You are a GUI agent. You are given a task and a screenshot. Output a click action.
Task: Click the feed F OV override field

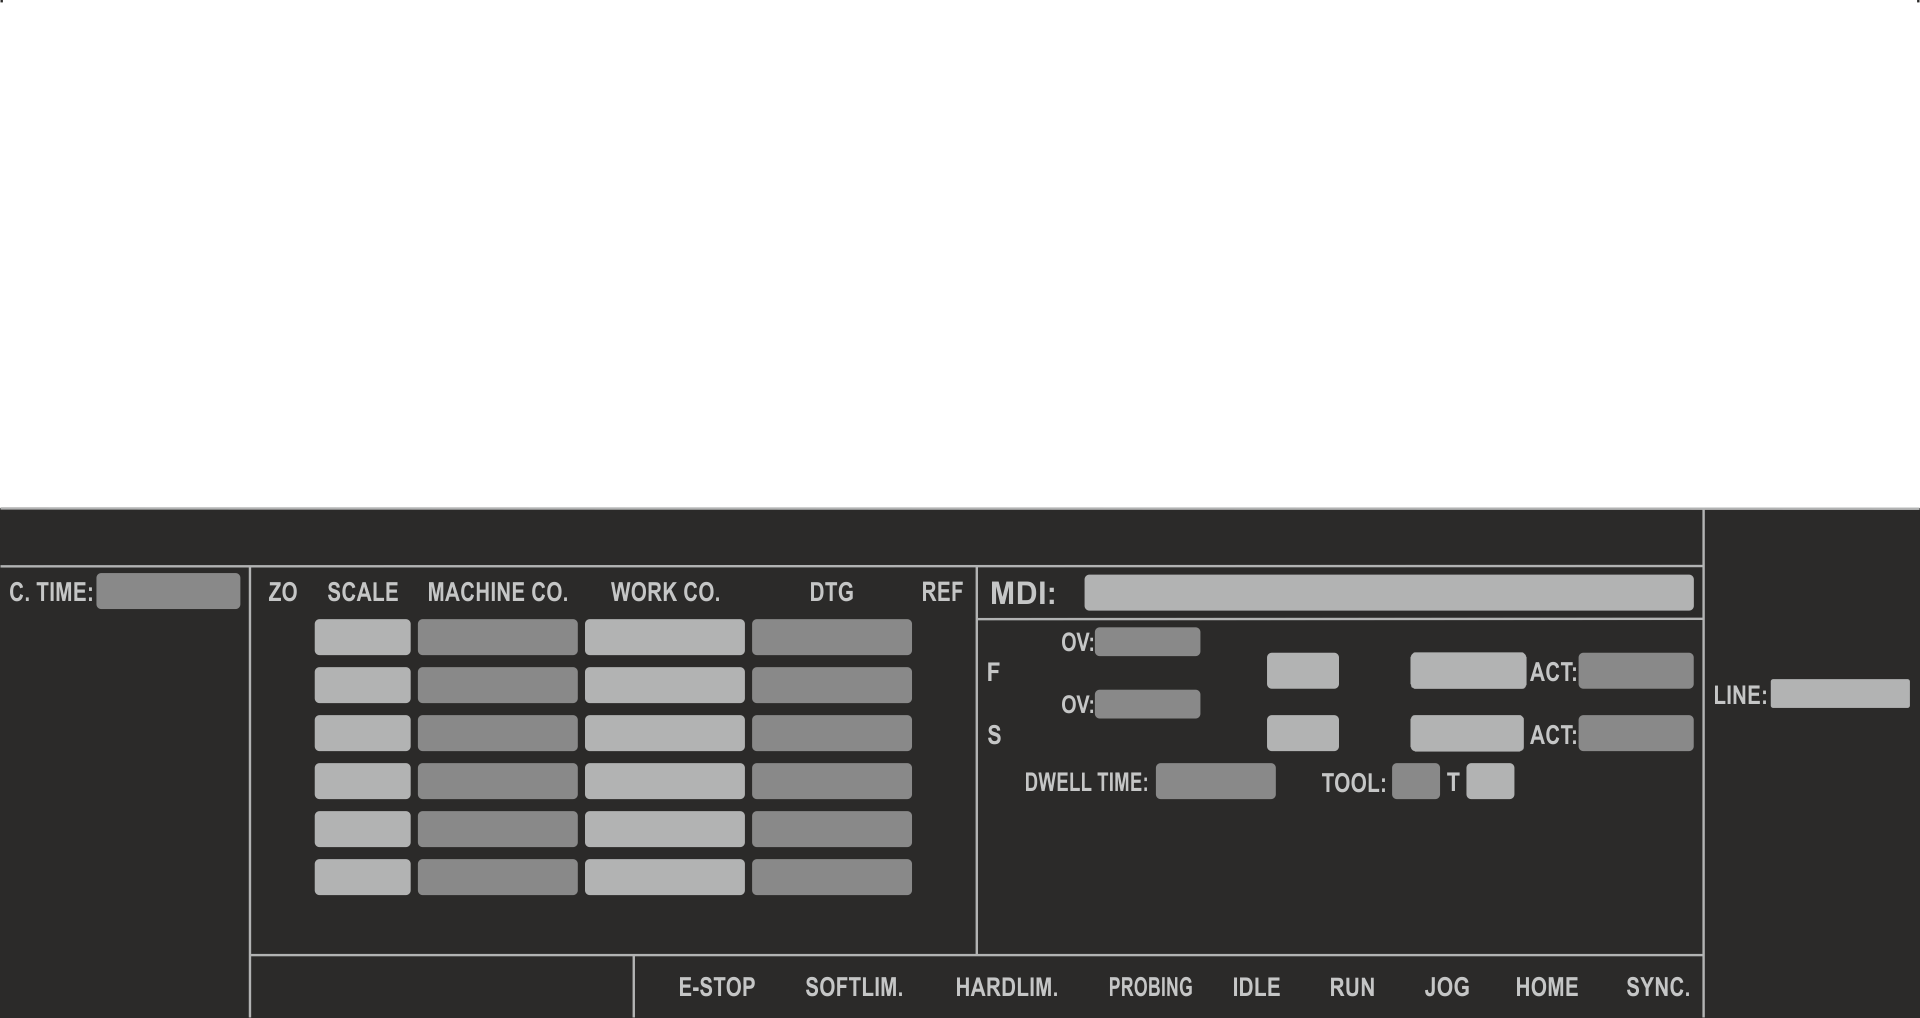pos(1147,642)
